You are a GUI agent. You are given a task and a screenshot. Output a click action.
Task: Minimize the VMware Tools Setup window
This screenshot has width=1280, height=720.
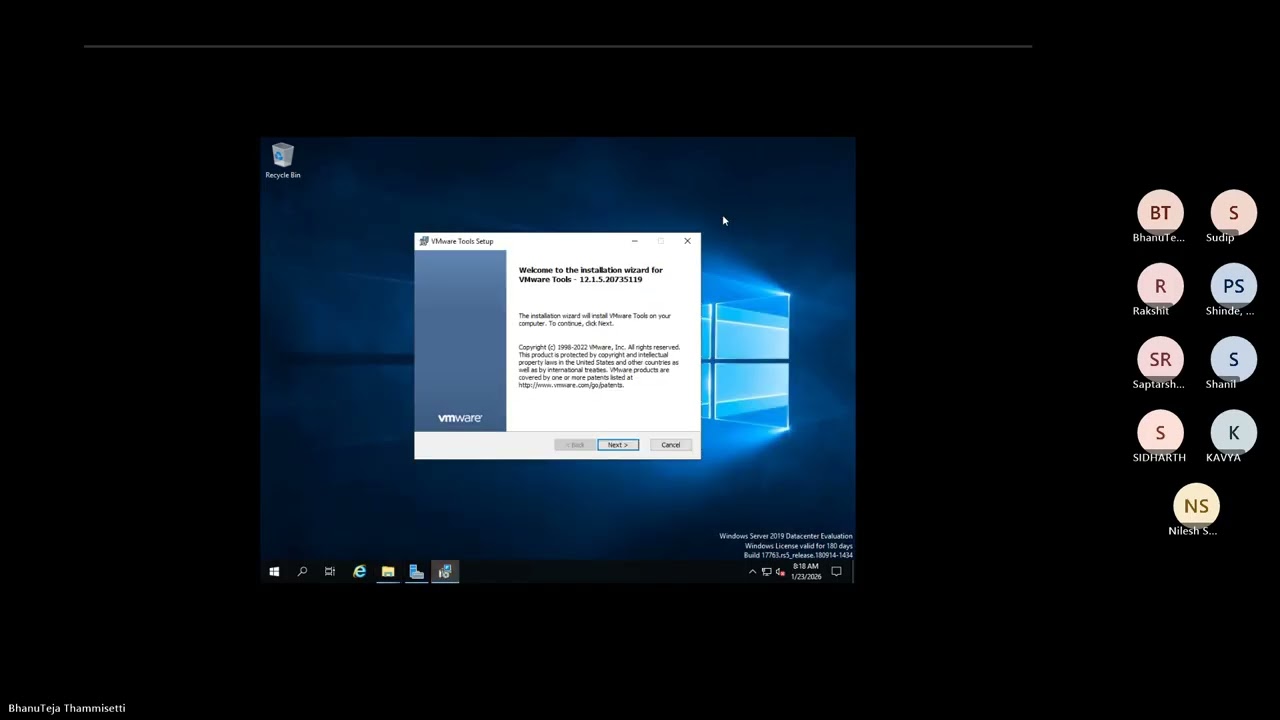634,241
